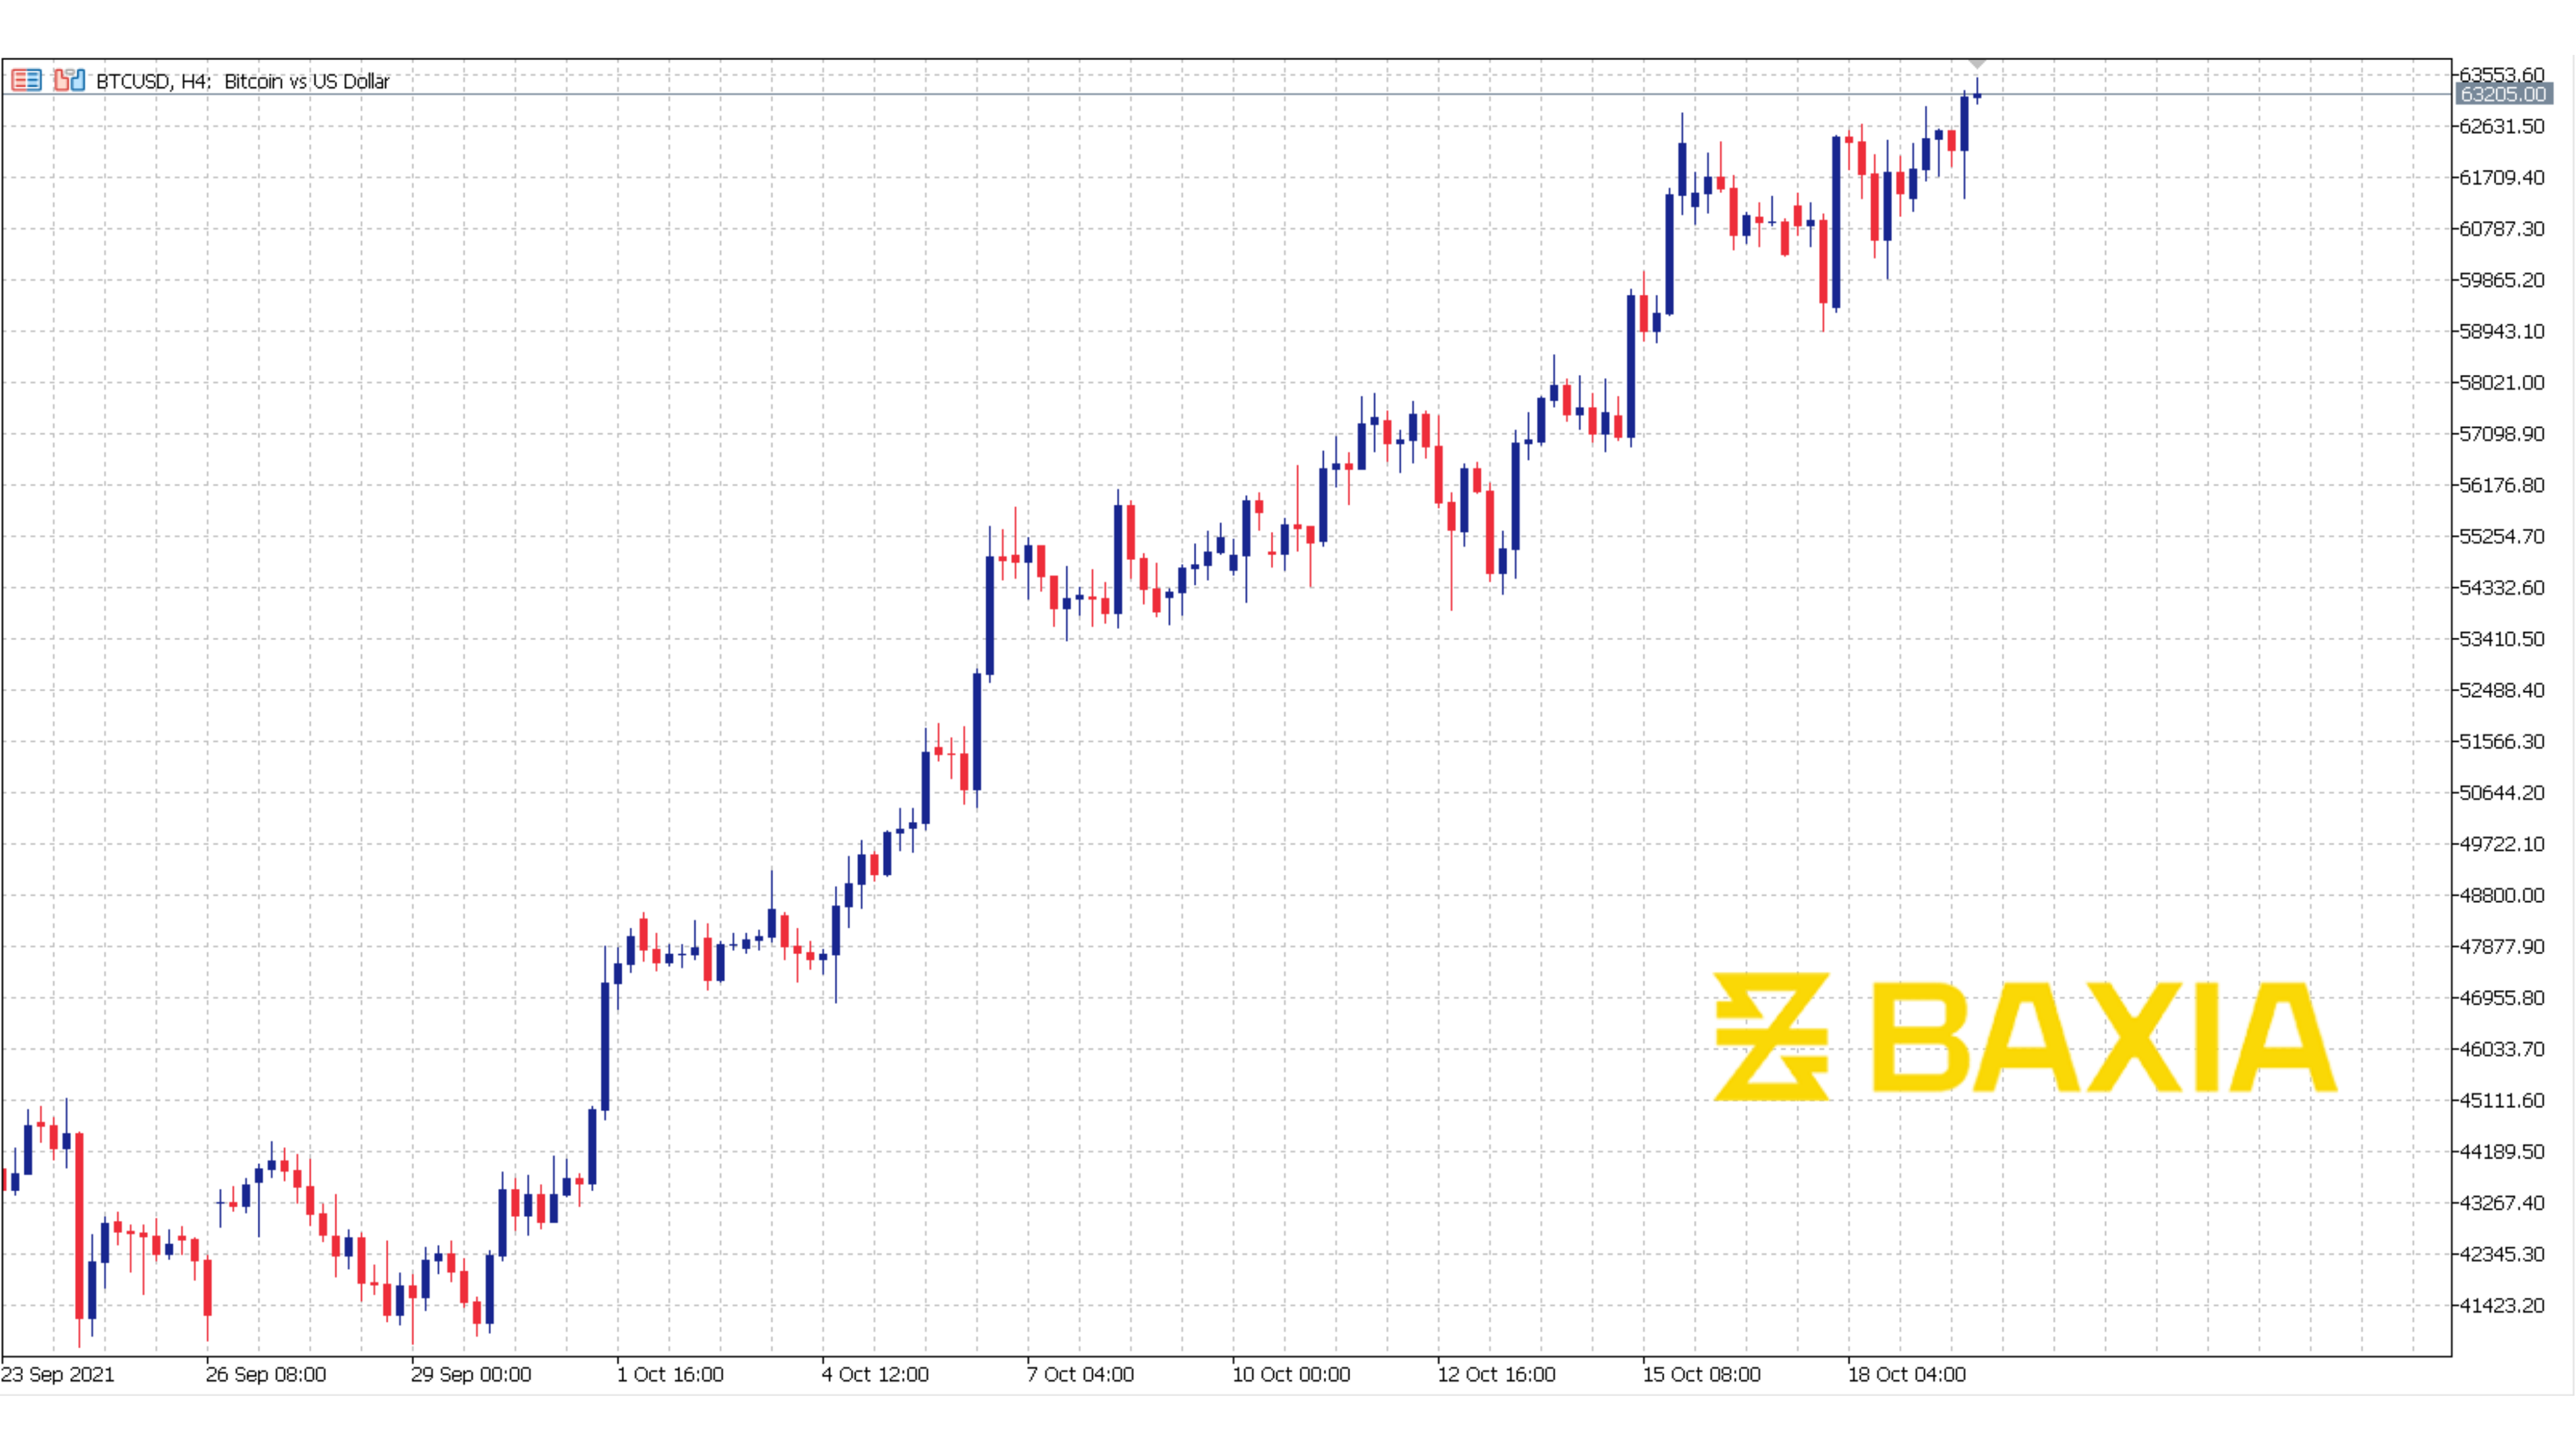2576x1451 pixels.
Task: Click the 42345.30 price axis label
Action: click(2502, 1254)
